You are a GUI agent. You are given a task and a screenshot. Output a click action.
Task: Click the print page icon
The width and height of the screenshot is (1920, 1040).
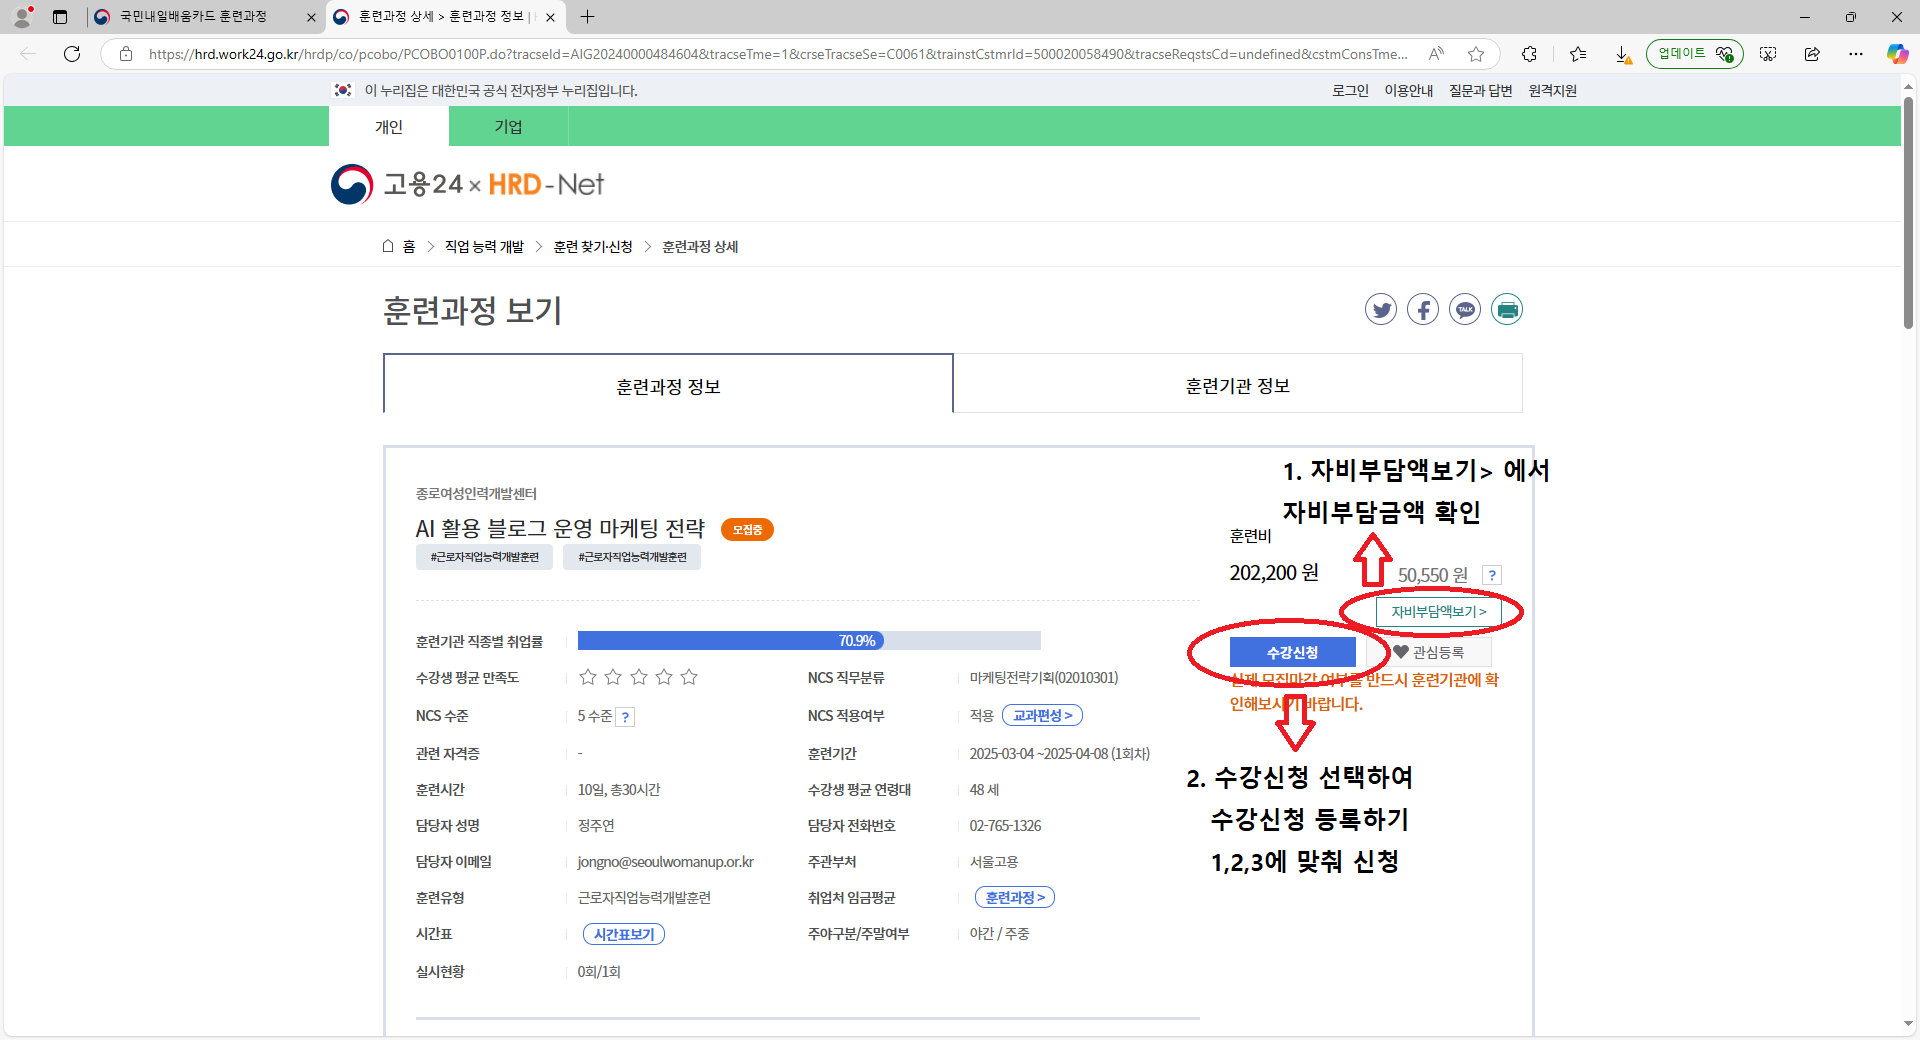pyautogui.click(x=1507, y=310)
